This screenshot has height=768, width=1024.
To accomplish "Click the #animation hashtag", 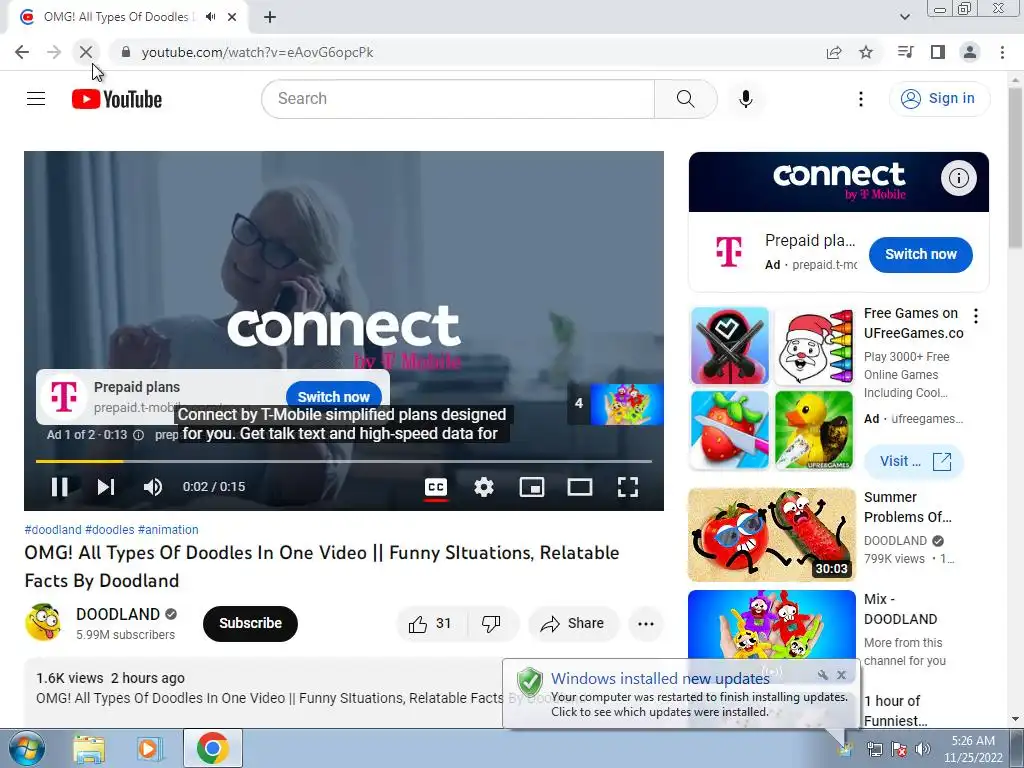I will [168, 530].
